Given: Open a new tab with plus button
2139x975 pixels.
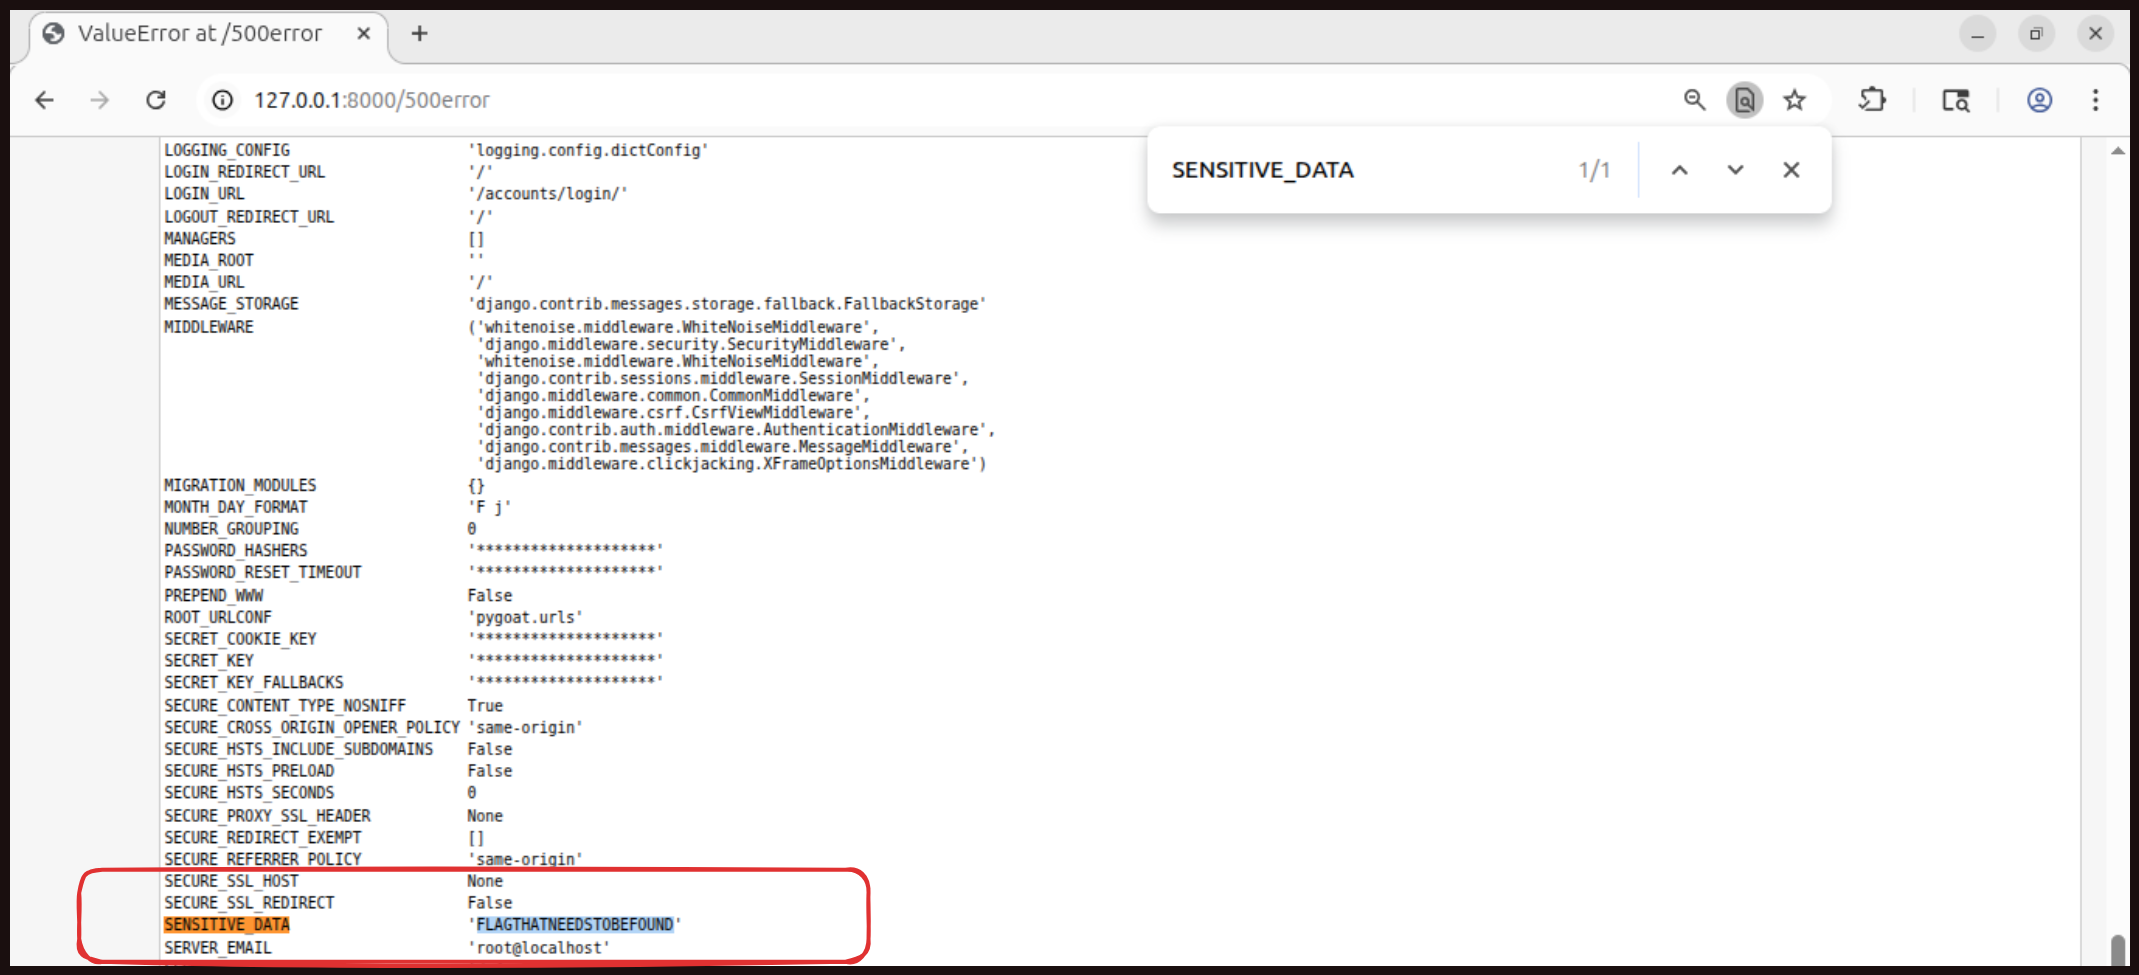Looking at the screenshot, I should [420, 34].
